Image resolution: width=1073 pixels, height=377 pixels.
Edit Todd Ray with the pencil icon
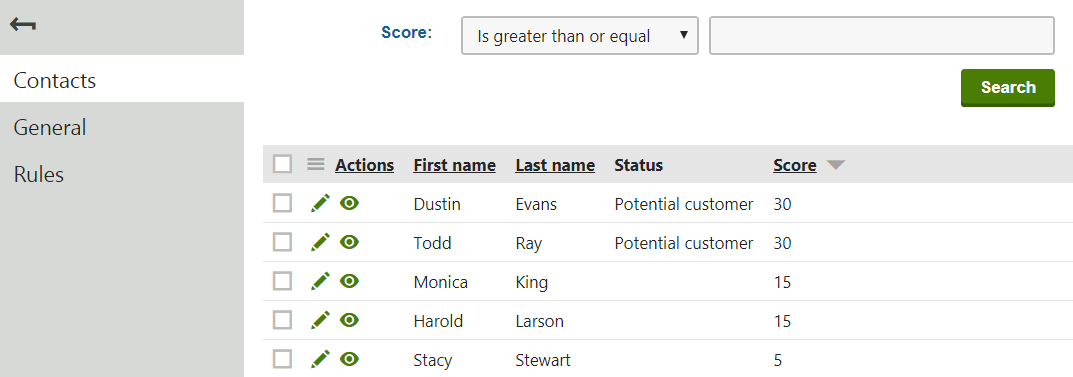point(320,242)
